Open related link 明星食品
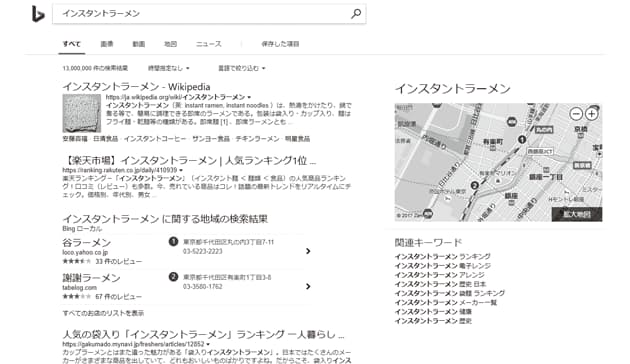The height and width of the screenshot is (364, 630). coord(297,139)
